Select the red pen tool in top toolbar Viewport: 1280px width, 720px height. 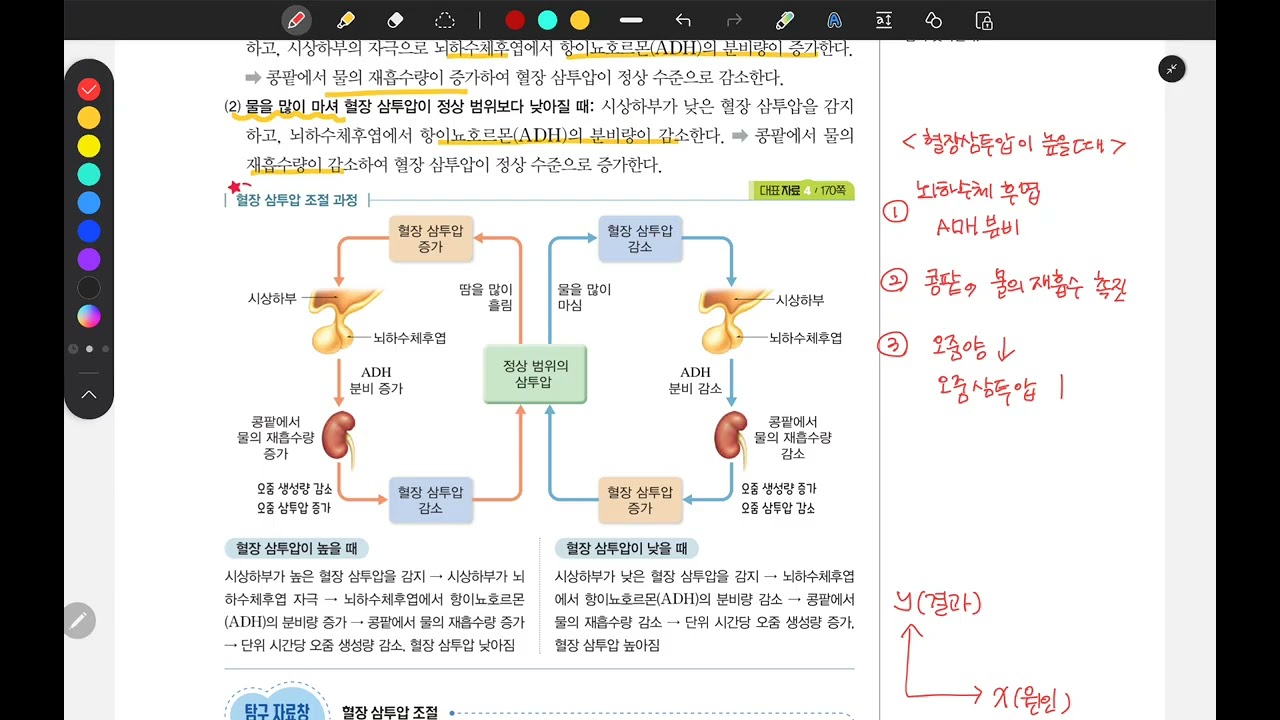295,20
